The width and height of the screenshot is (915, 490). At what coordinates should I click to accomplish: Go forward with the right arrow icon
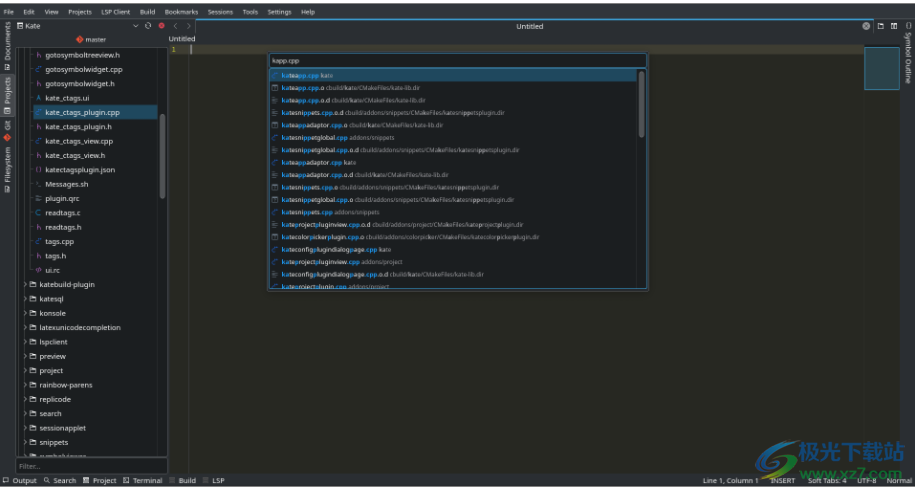pos(188,26)
